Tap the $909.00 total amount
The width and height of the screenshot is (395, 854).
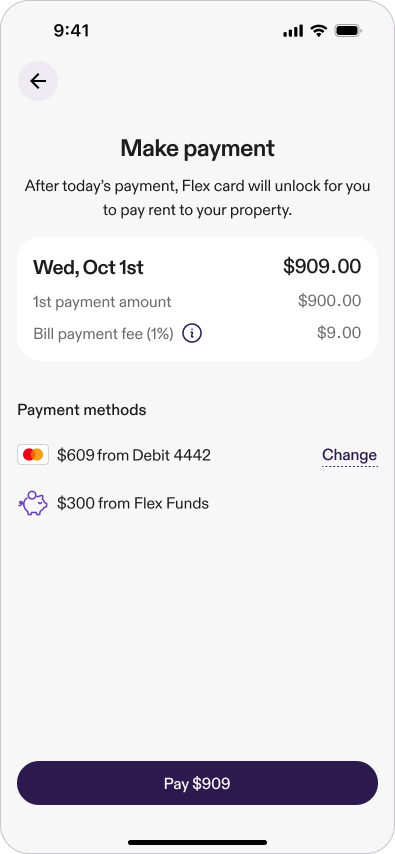pyautogui.click(x=322, y=267)
